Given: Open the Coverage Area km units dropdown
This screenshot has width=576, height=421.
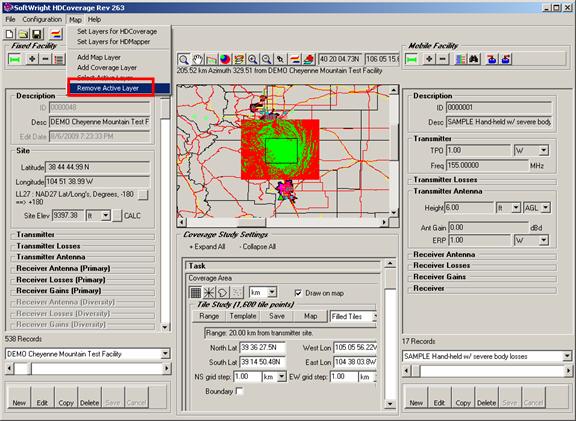Looking at the screenshot, I should point(272,292).
